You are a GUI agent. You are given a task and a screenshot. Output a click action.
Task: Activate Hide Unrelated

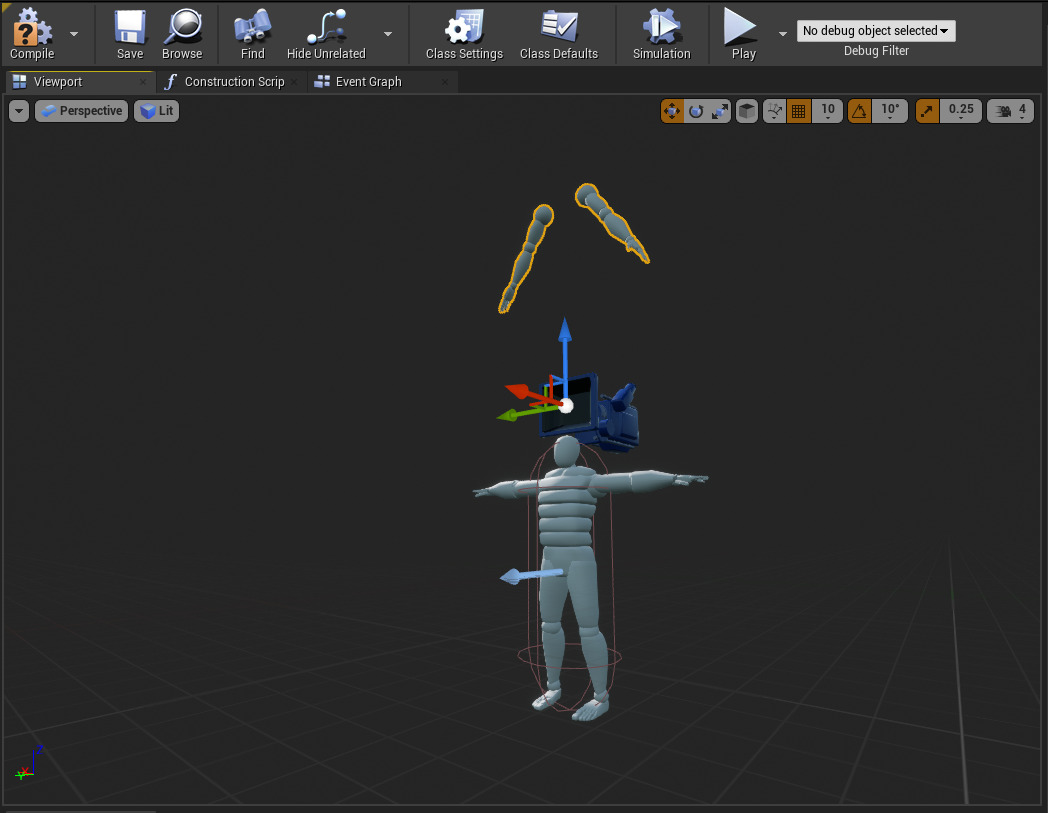(x=325, y=30)
